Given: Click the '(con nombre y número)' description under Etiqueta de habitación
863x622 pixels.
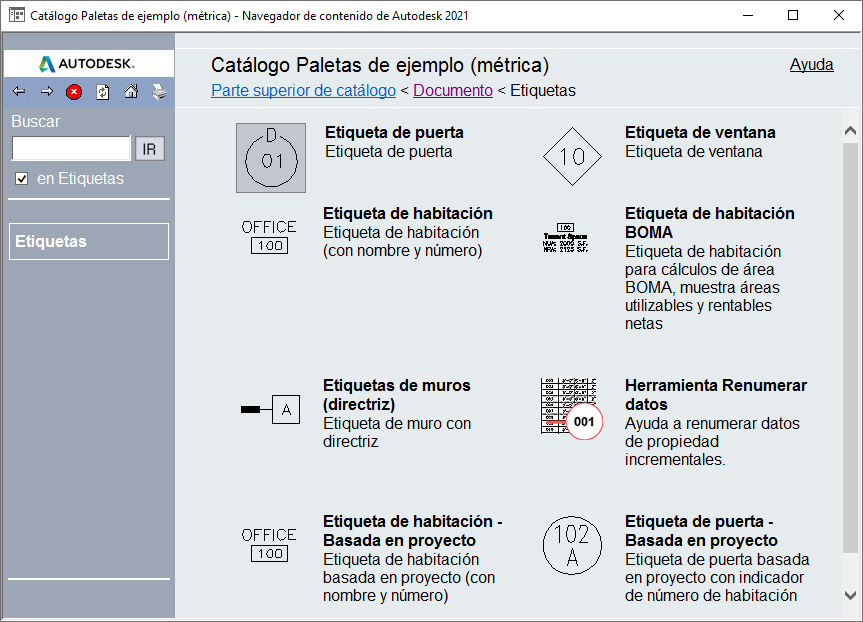Looking at the screenshot, I should pyautogui.click(x=402, y=250).
